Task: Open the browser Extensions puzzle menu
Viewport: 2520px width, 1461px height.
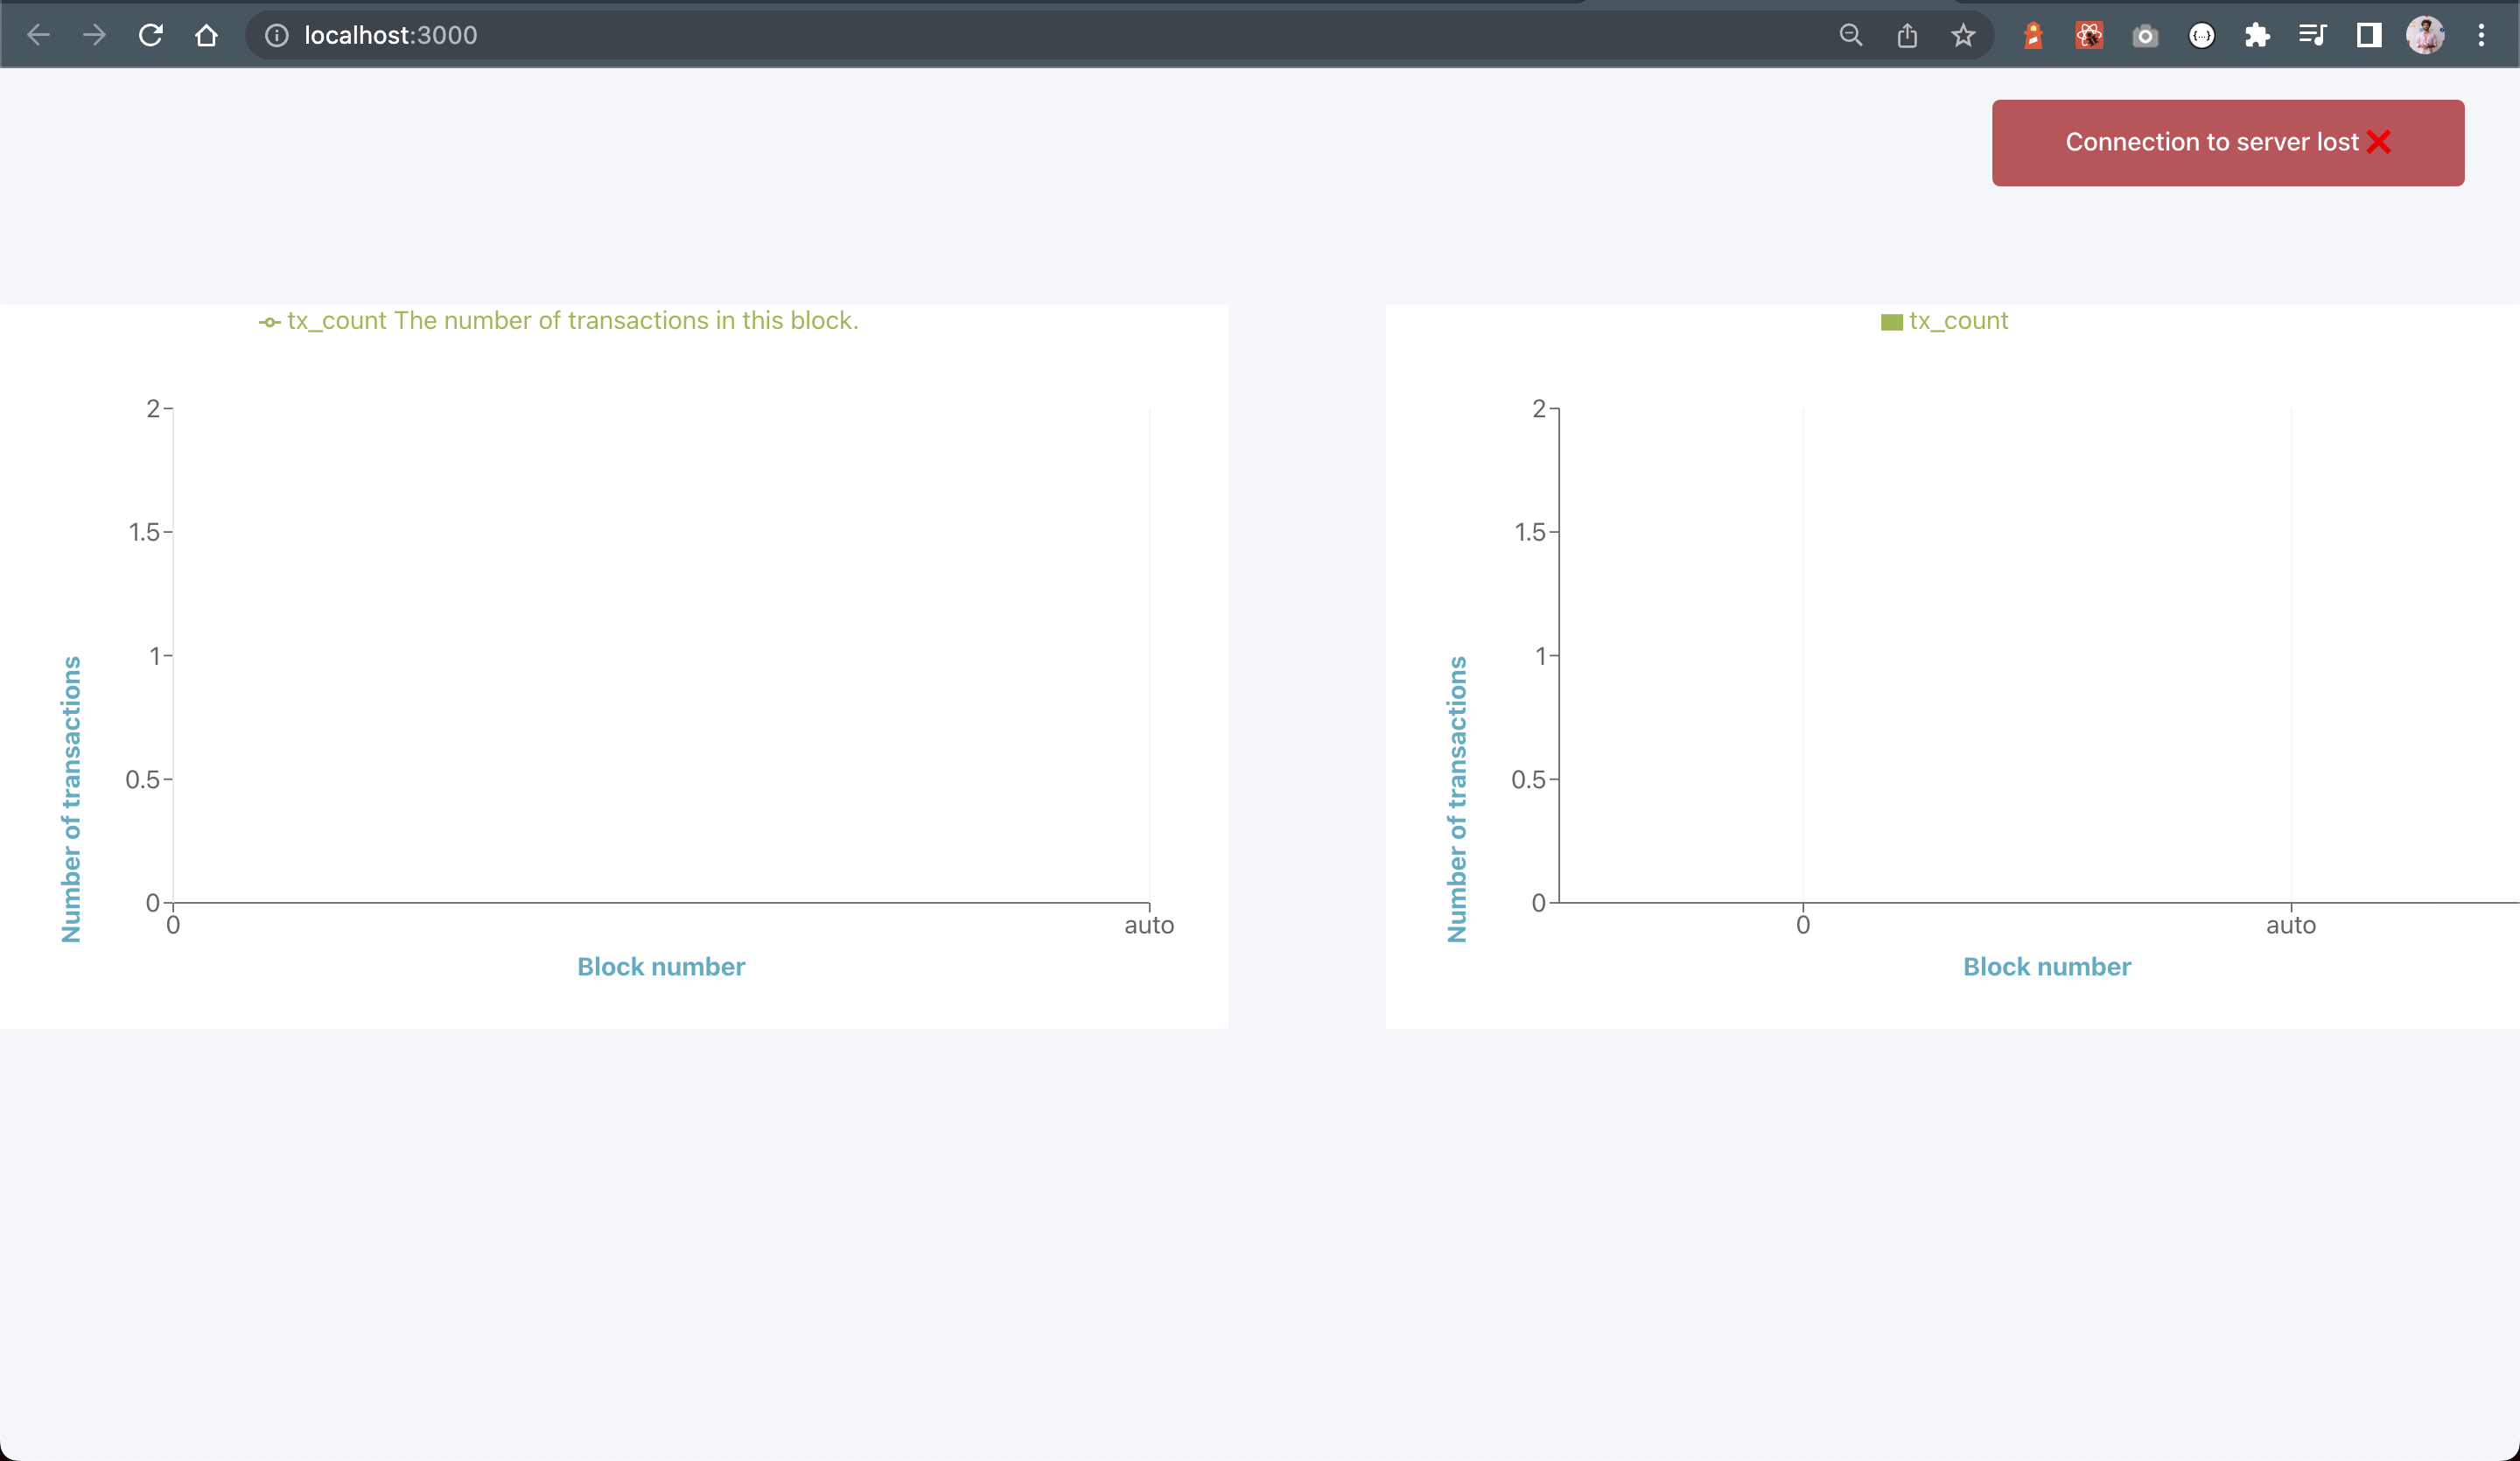Action: (x=2258, y=35)
